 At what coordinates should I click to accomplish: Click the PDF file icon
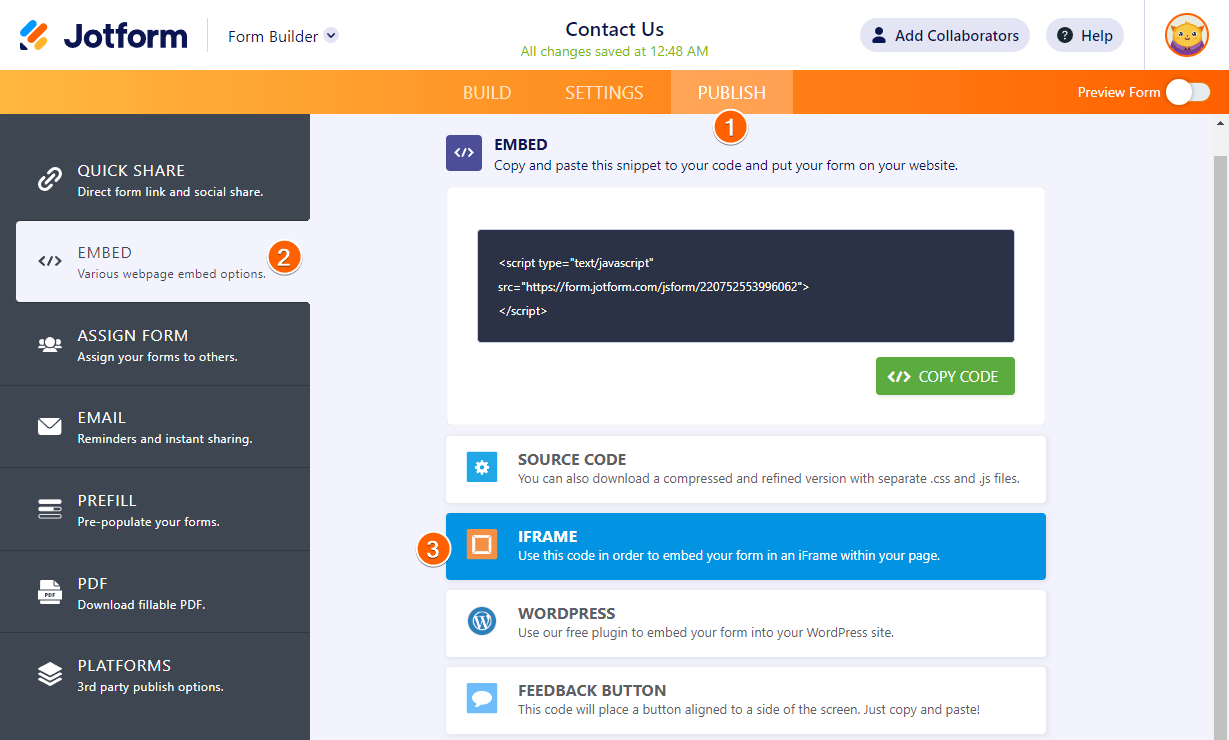[50, 592]
